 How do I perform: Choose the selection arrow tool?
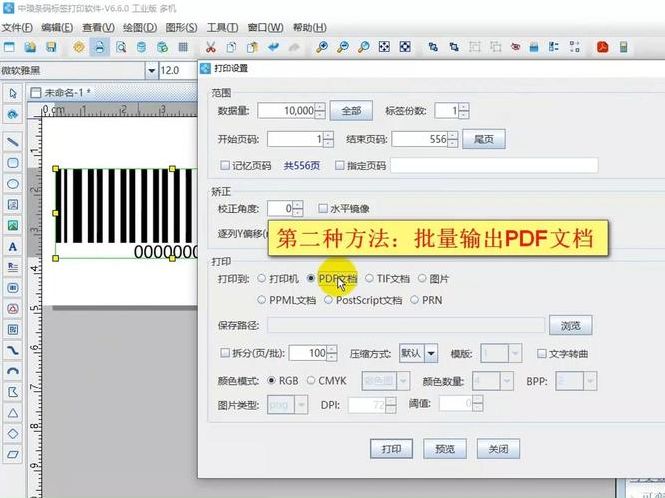[13, 93]
